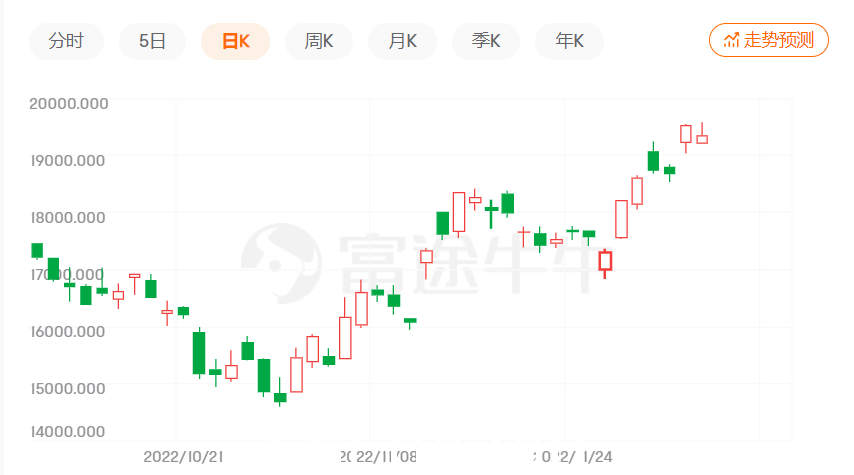Click the 走势预测 trend forecast button

[768, 40]
